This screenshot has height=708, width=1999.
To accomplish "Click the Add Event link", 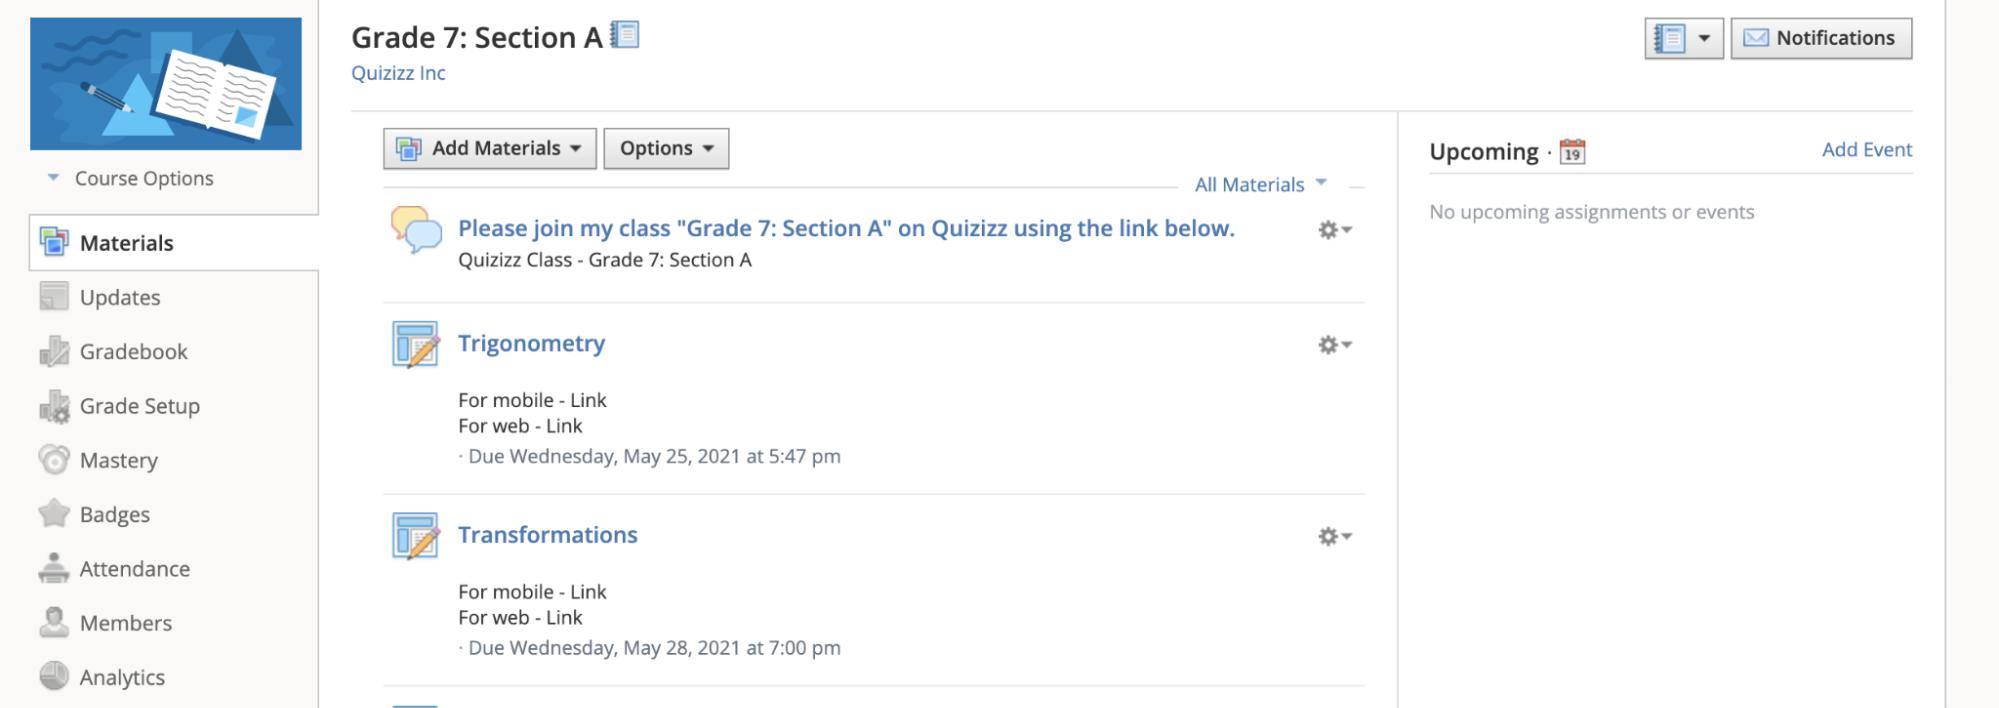I will 1866,150.
